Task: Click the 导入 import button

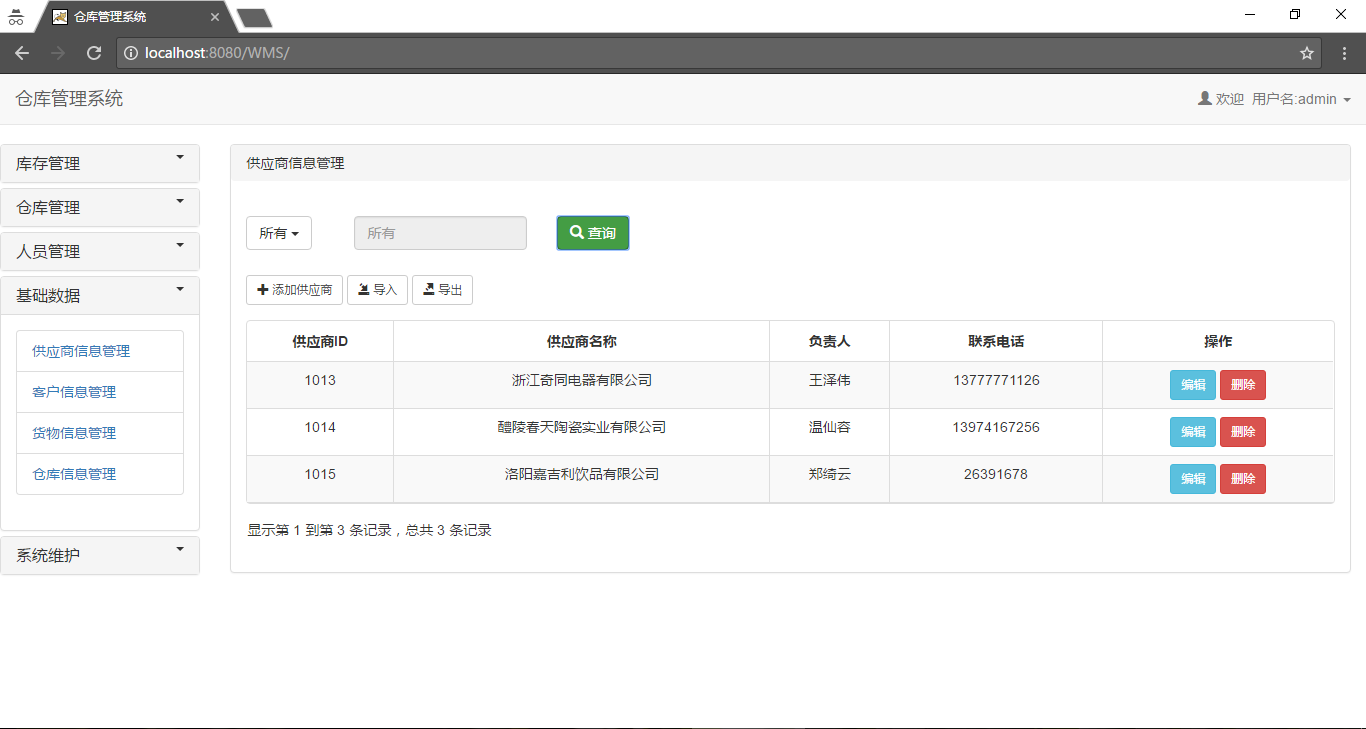Action: click(x=377, y=290)
